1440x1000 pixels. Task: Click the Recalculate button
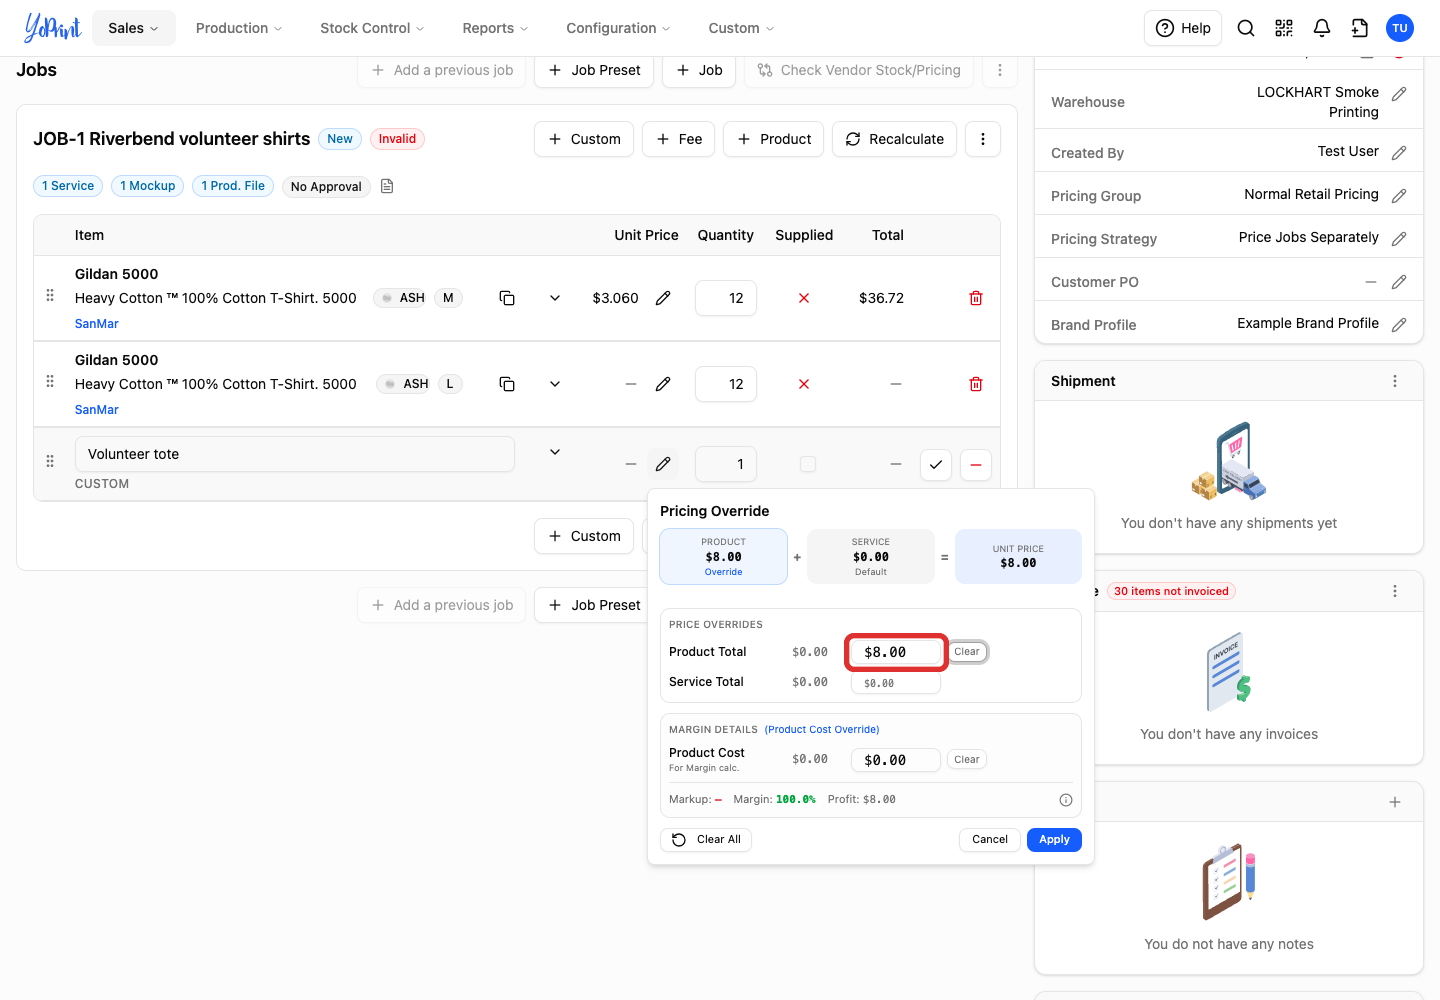[x=894, y=139]
